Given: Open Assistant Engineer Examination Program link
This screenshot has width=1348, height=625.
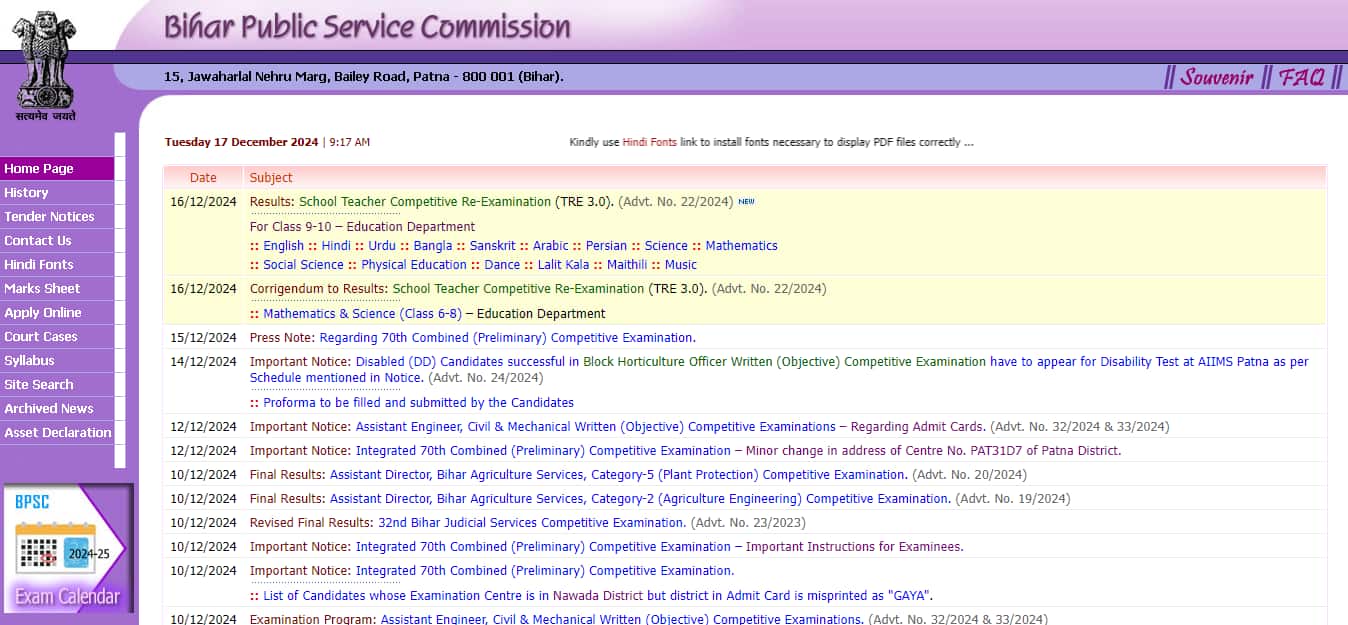Looking at the screenshot, I should 622,619.
